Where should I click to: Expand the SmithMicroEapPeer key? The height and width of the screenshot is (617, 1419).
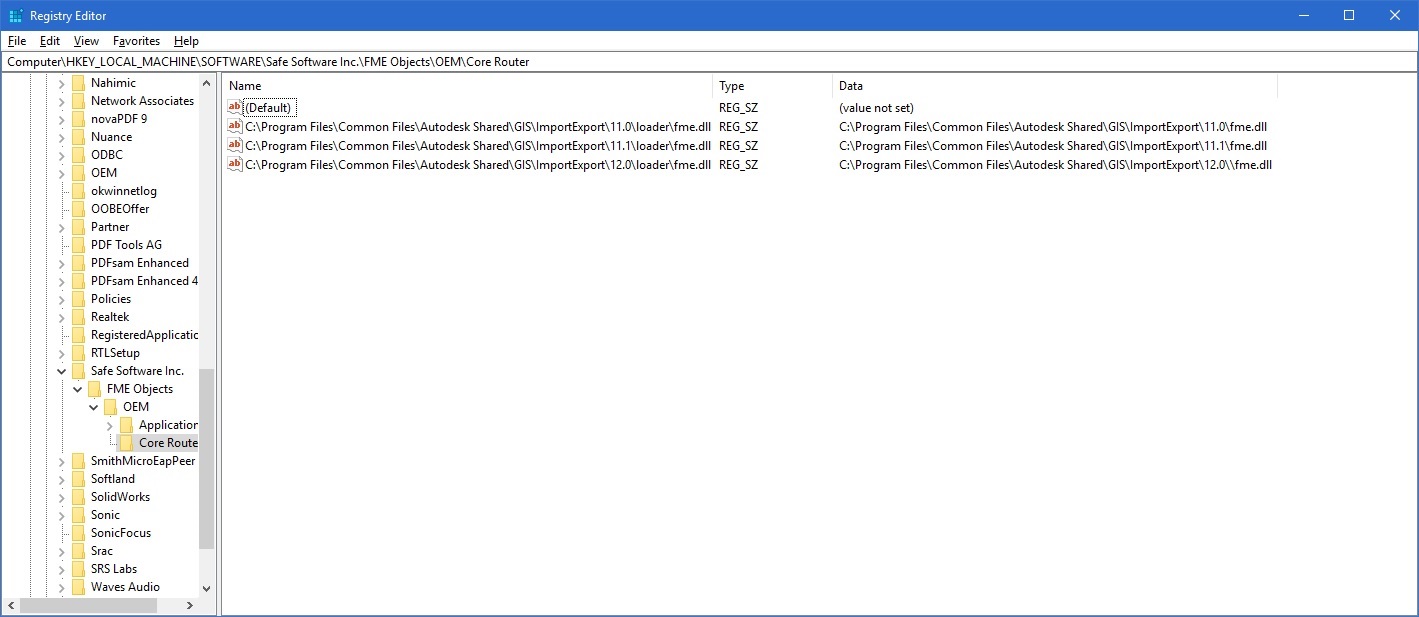pyautogui.click(x=62, y=461)
